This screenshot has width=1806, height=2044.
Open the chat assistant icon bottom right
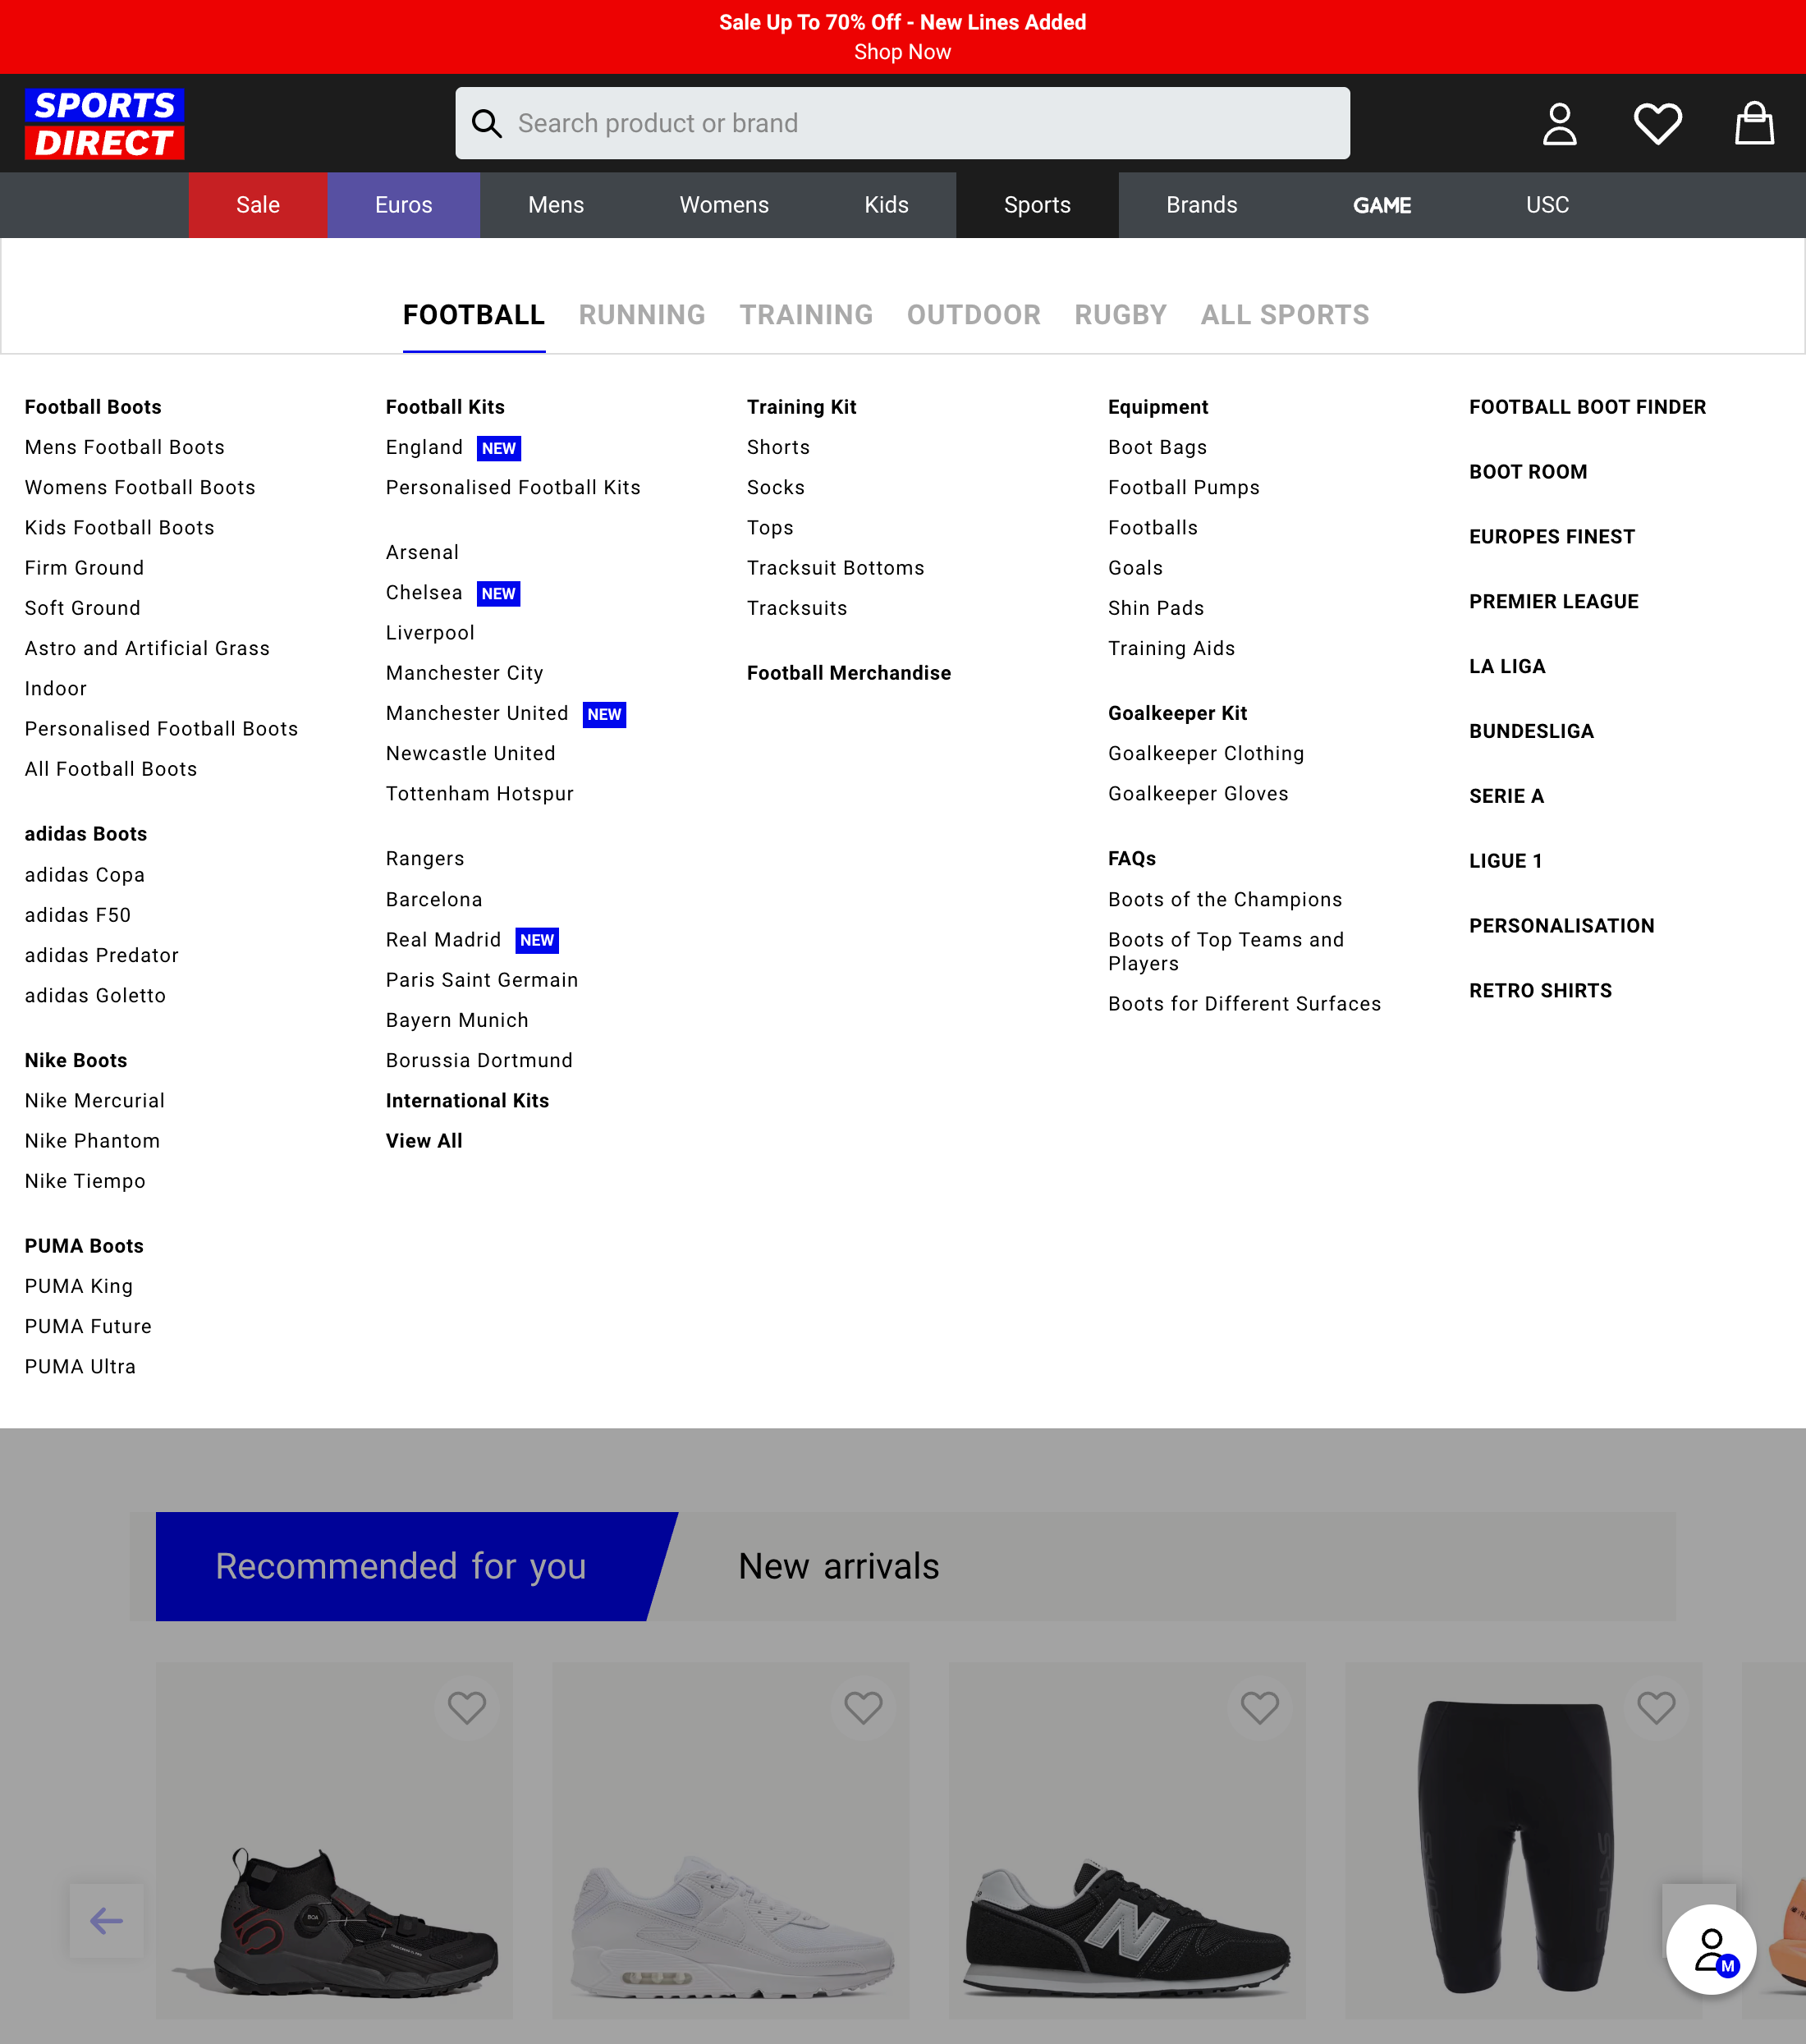pos(1710,1948)
